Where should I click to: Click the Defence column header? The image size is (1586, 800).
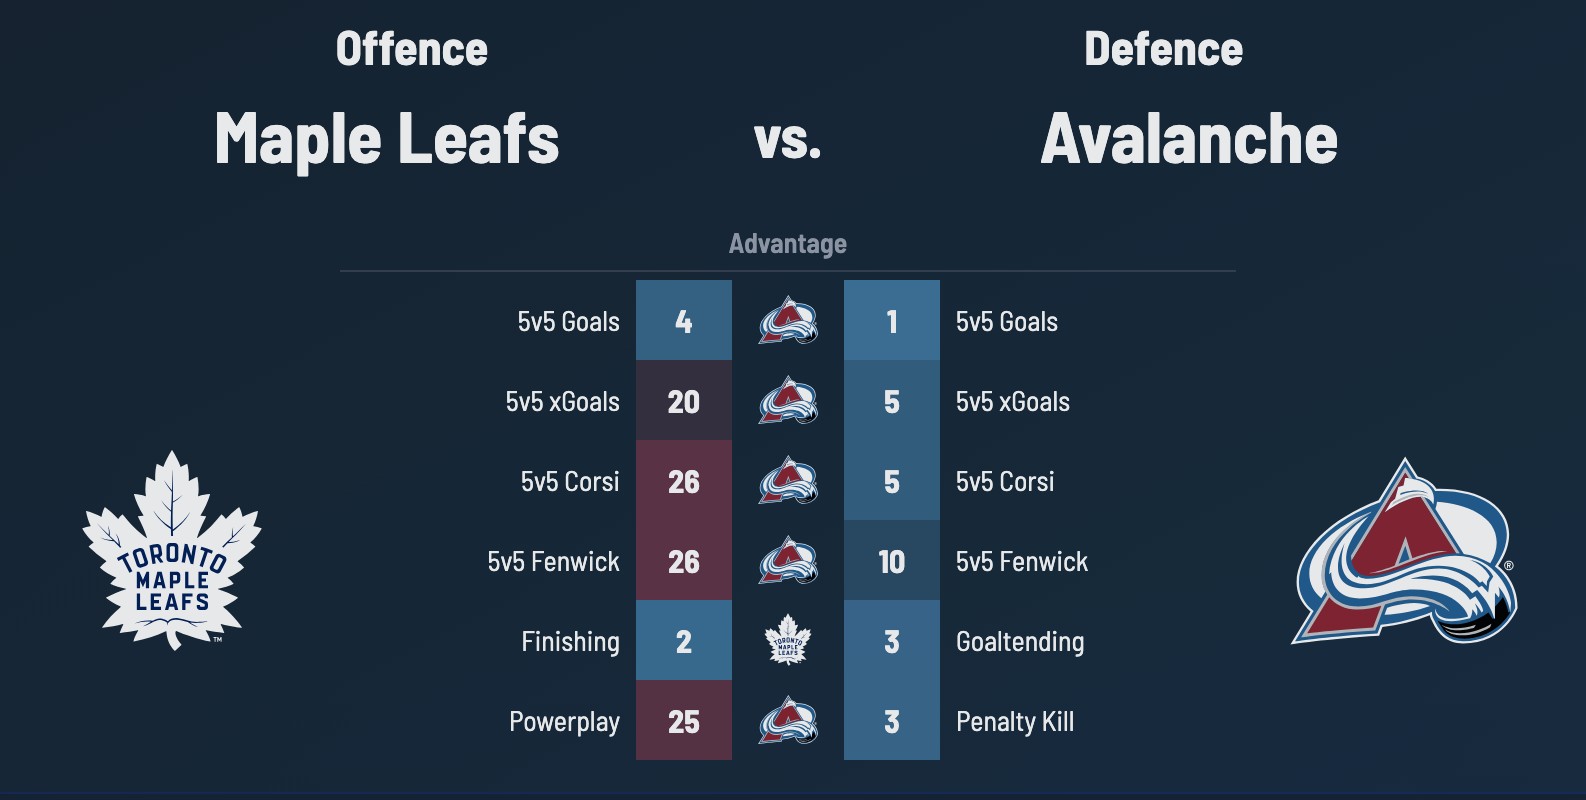point(1164,49)
